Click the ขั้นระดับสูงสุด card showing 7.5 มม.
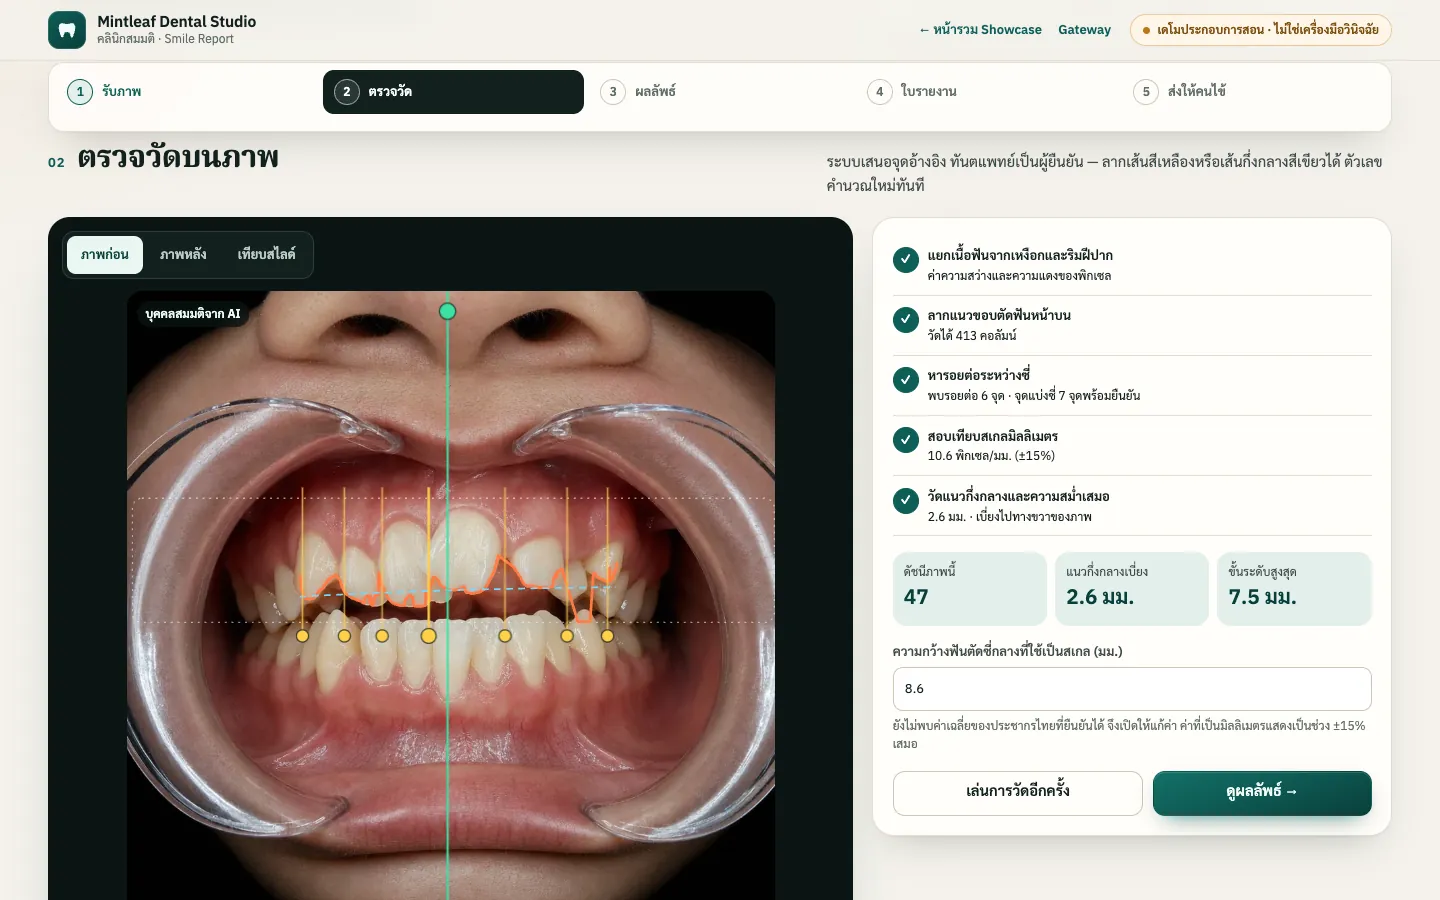The height and width of the screenshot is (900, 1440). (1294, 589)
